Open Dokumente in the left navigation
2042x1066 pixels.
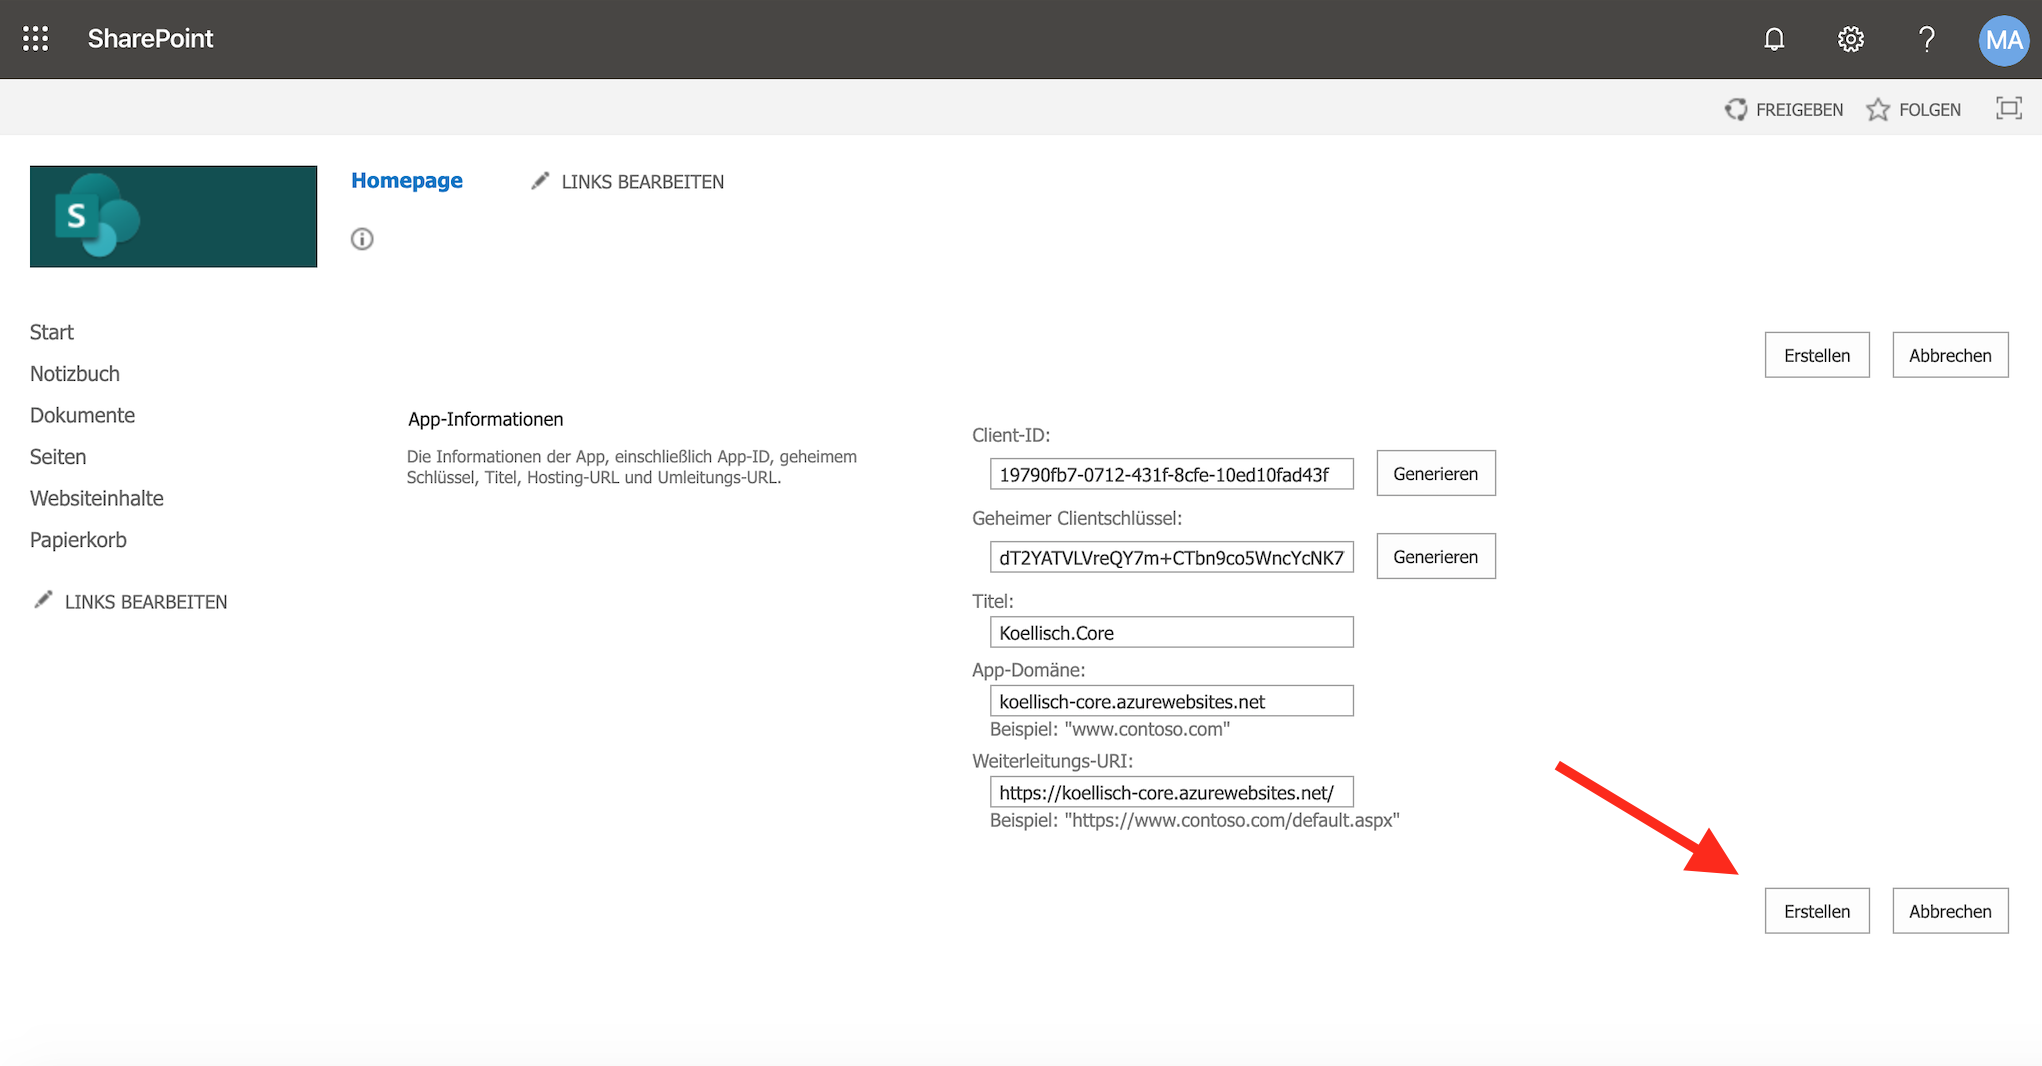(x=82, y=415)
